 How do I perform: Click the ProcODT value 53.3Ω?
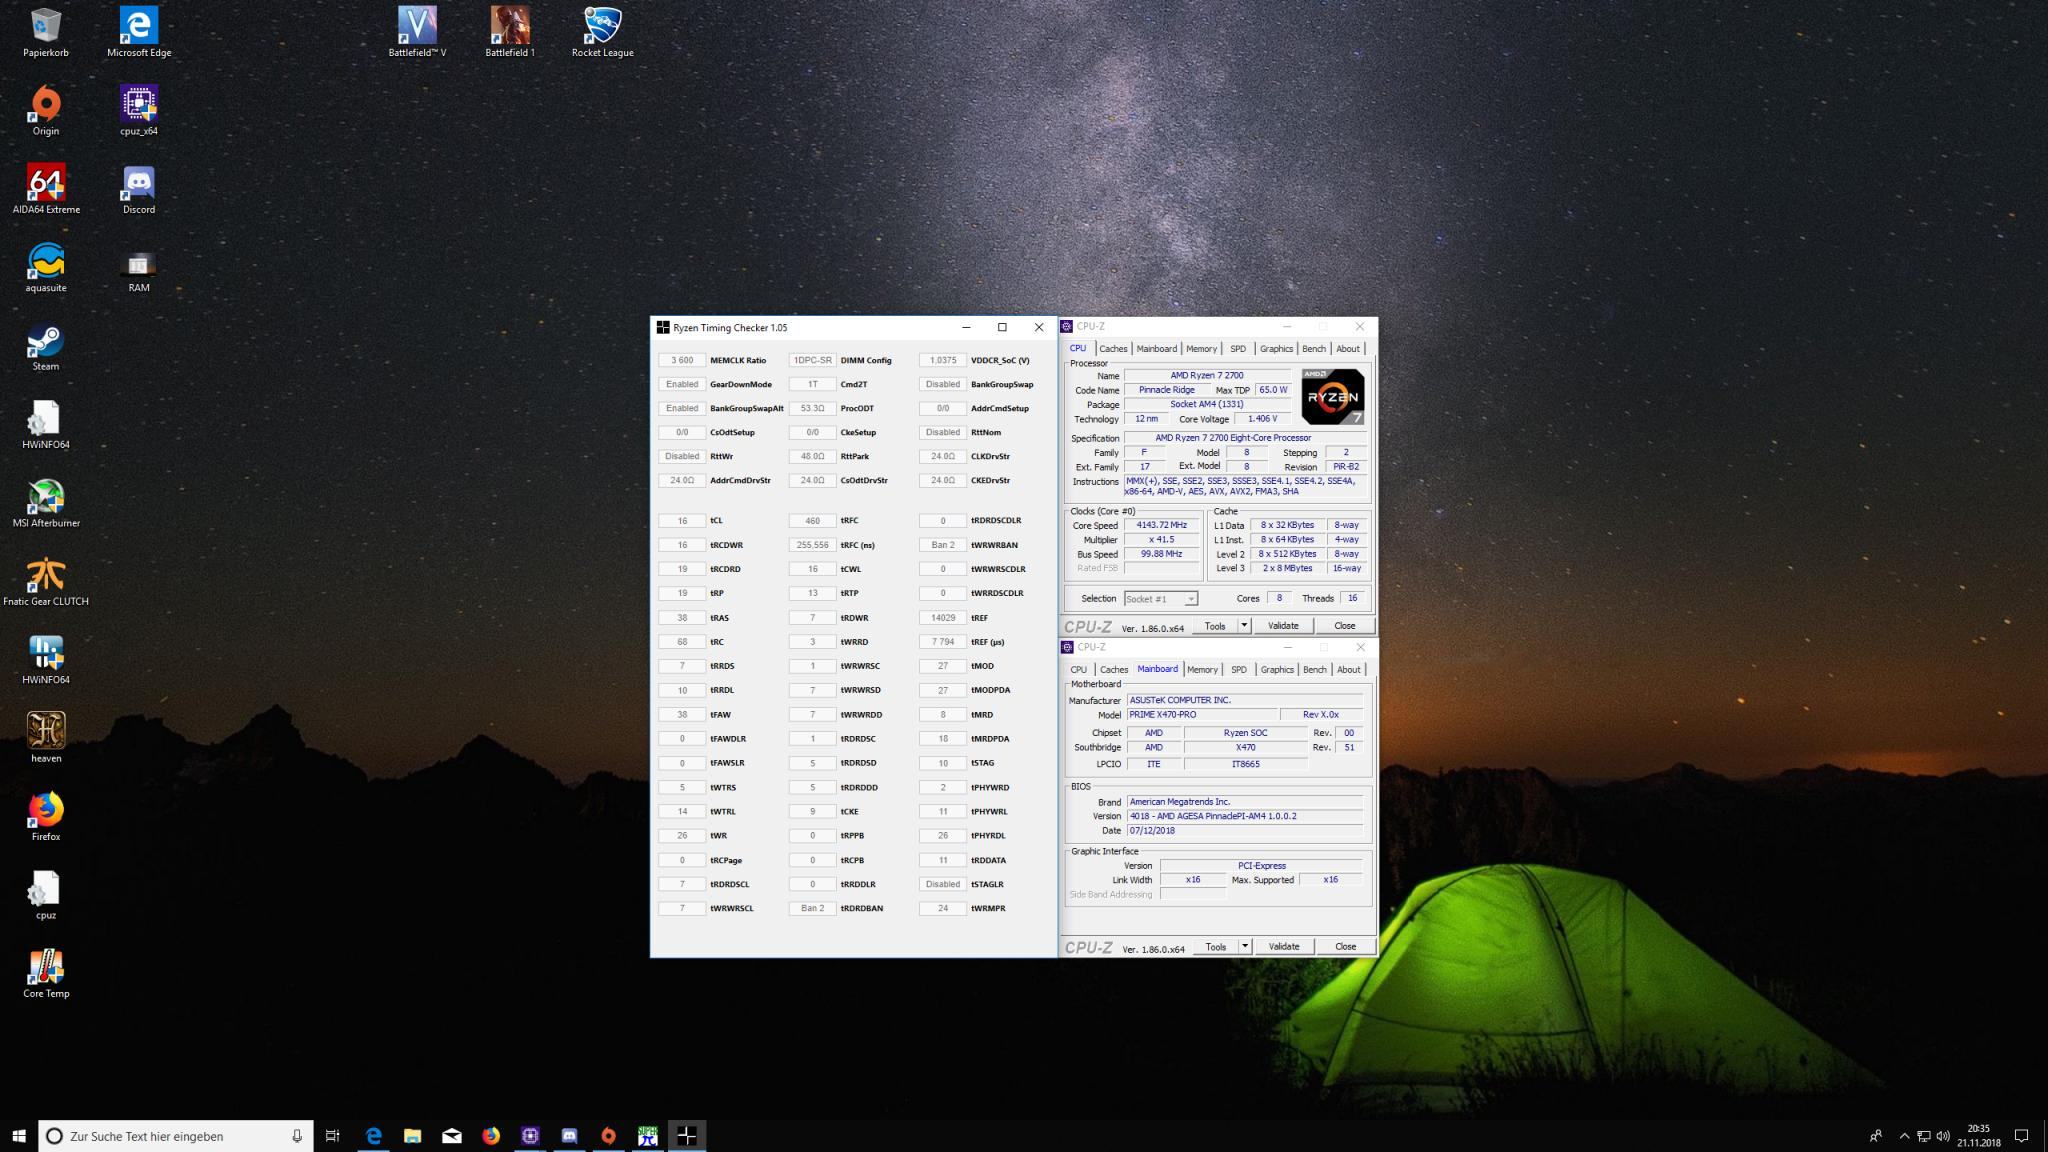click(x=812, y=408)
